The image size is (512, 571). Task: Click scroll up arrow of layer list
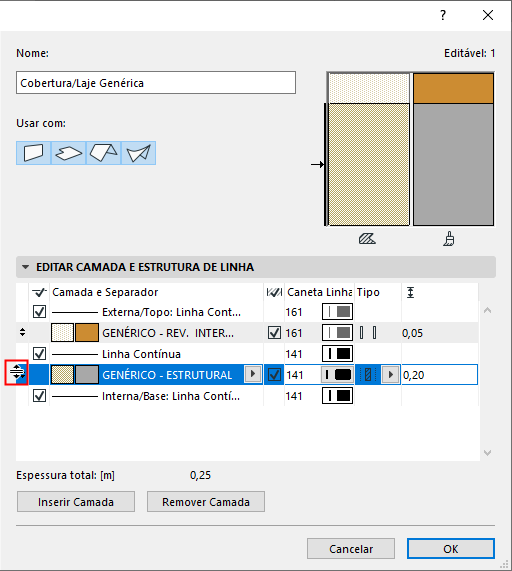point(488,311)
